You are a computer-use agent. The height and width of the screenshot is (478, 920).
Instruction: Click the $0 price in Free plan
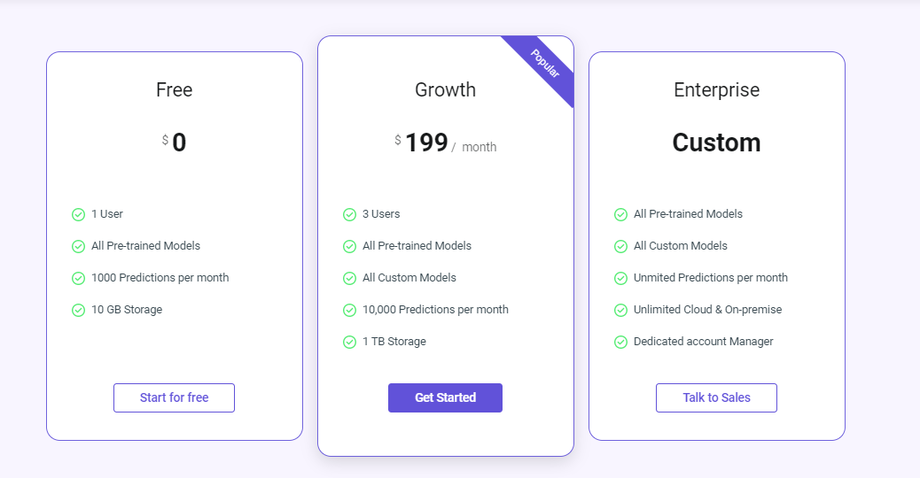(x=175, y=143)
